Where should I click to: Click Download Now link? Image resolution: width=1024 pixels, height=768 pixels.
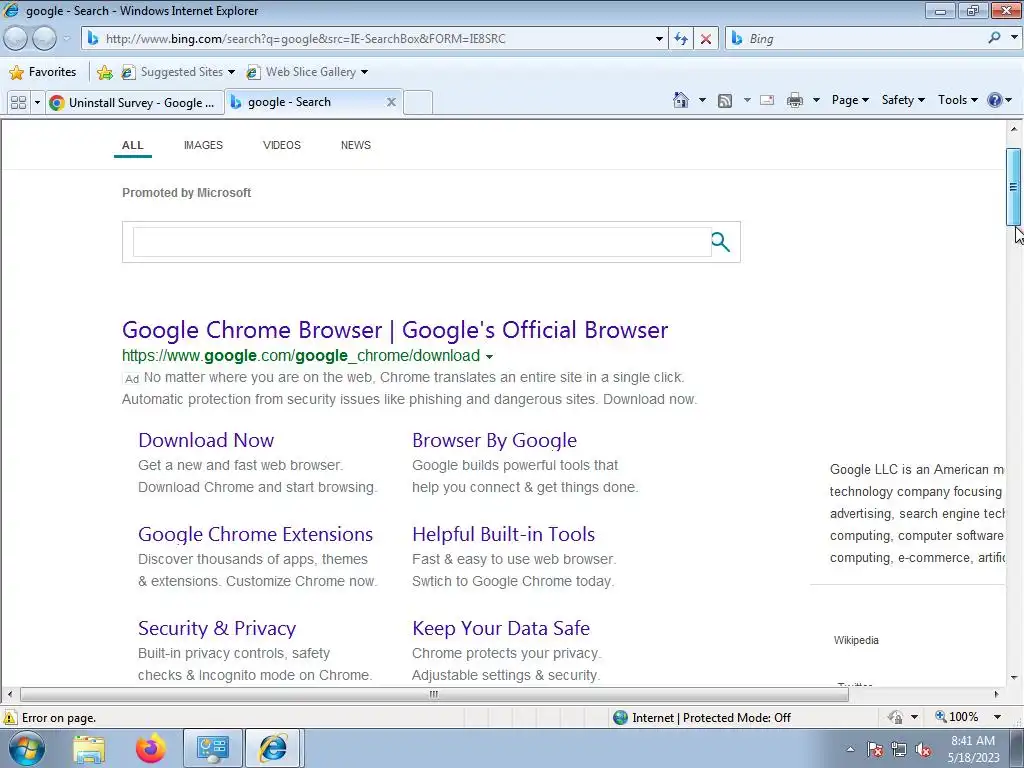click(206, 440)
